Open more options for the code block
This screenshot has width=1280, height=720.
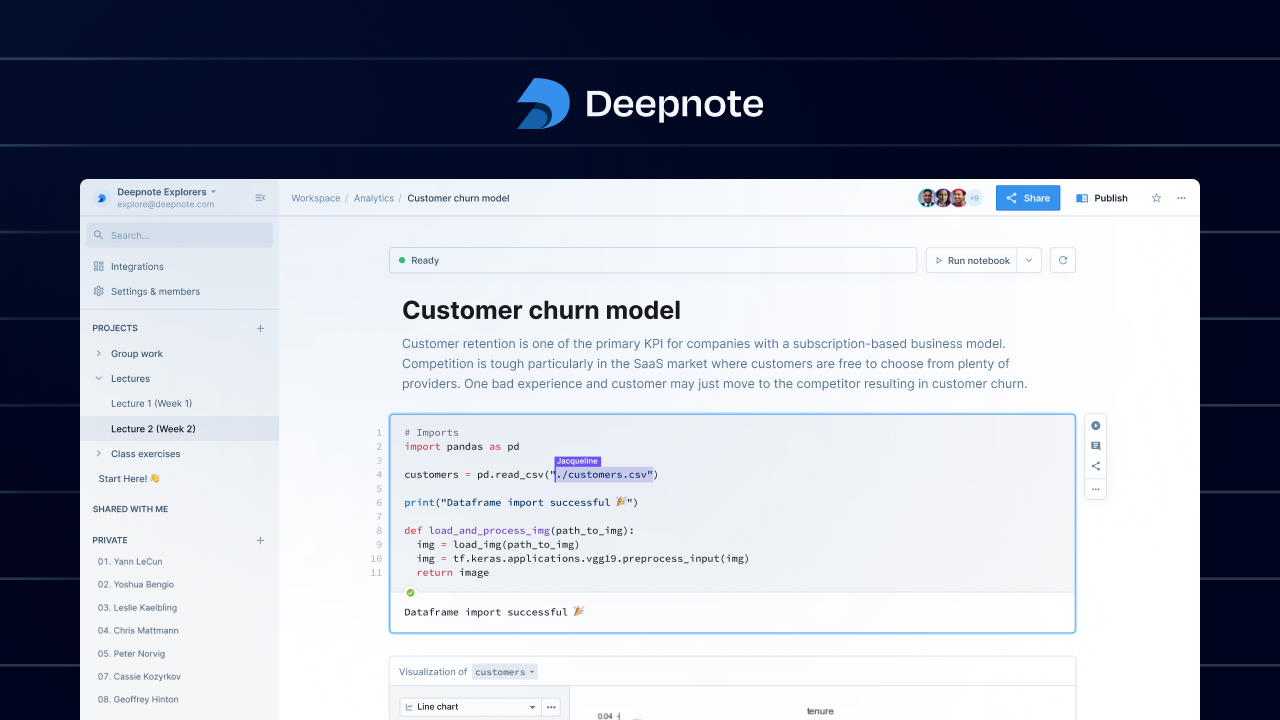click(1095, 489)
